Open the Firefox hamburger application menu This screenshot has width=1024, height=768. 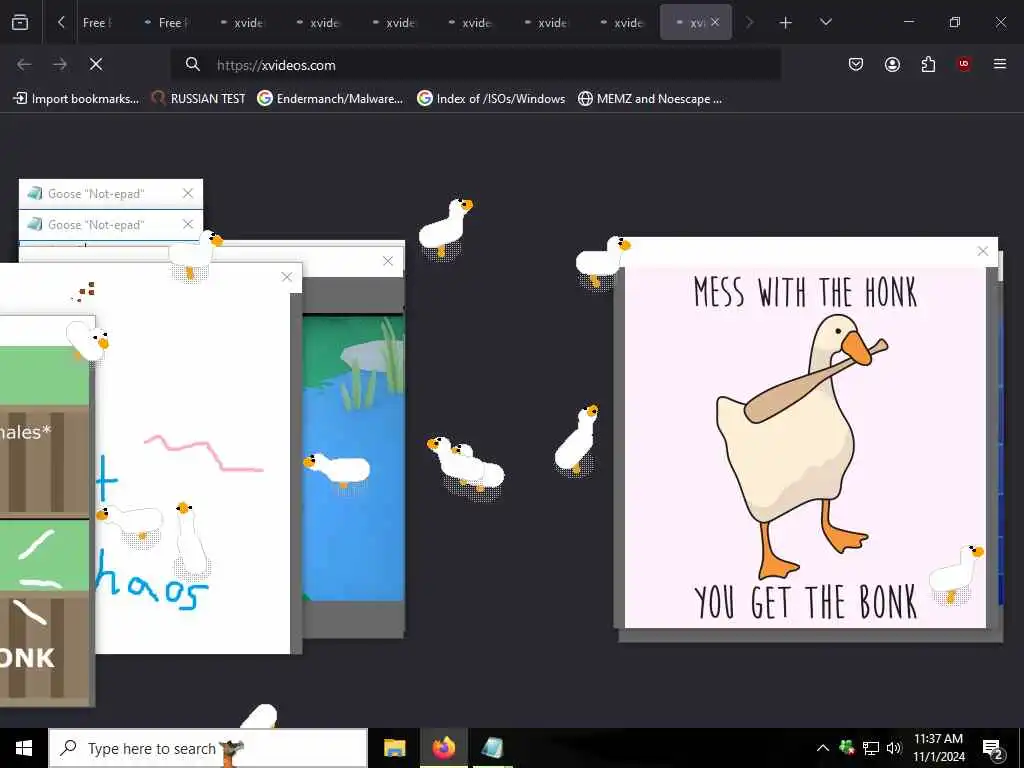(x=1000, y=64)
